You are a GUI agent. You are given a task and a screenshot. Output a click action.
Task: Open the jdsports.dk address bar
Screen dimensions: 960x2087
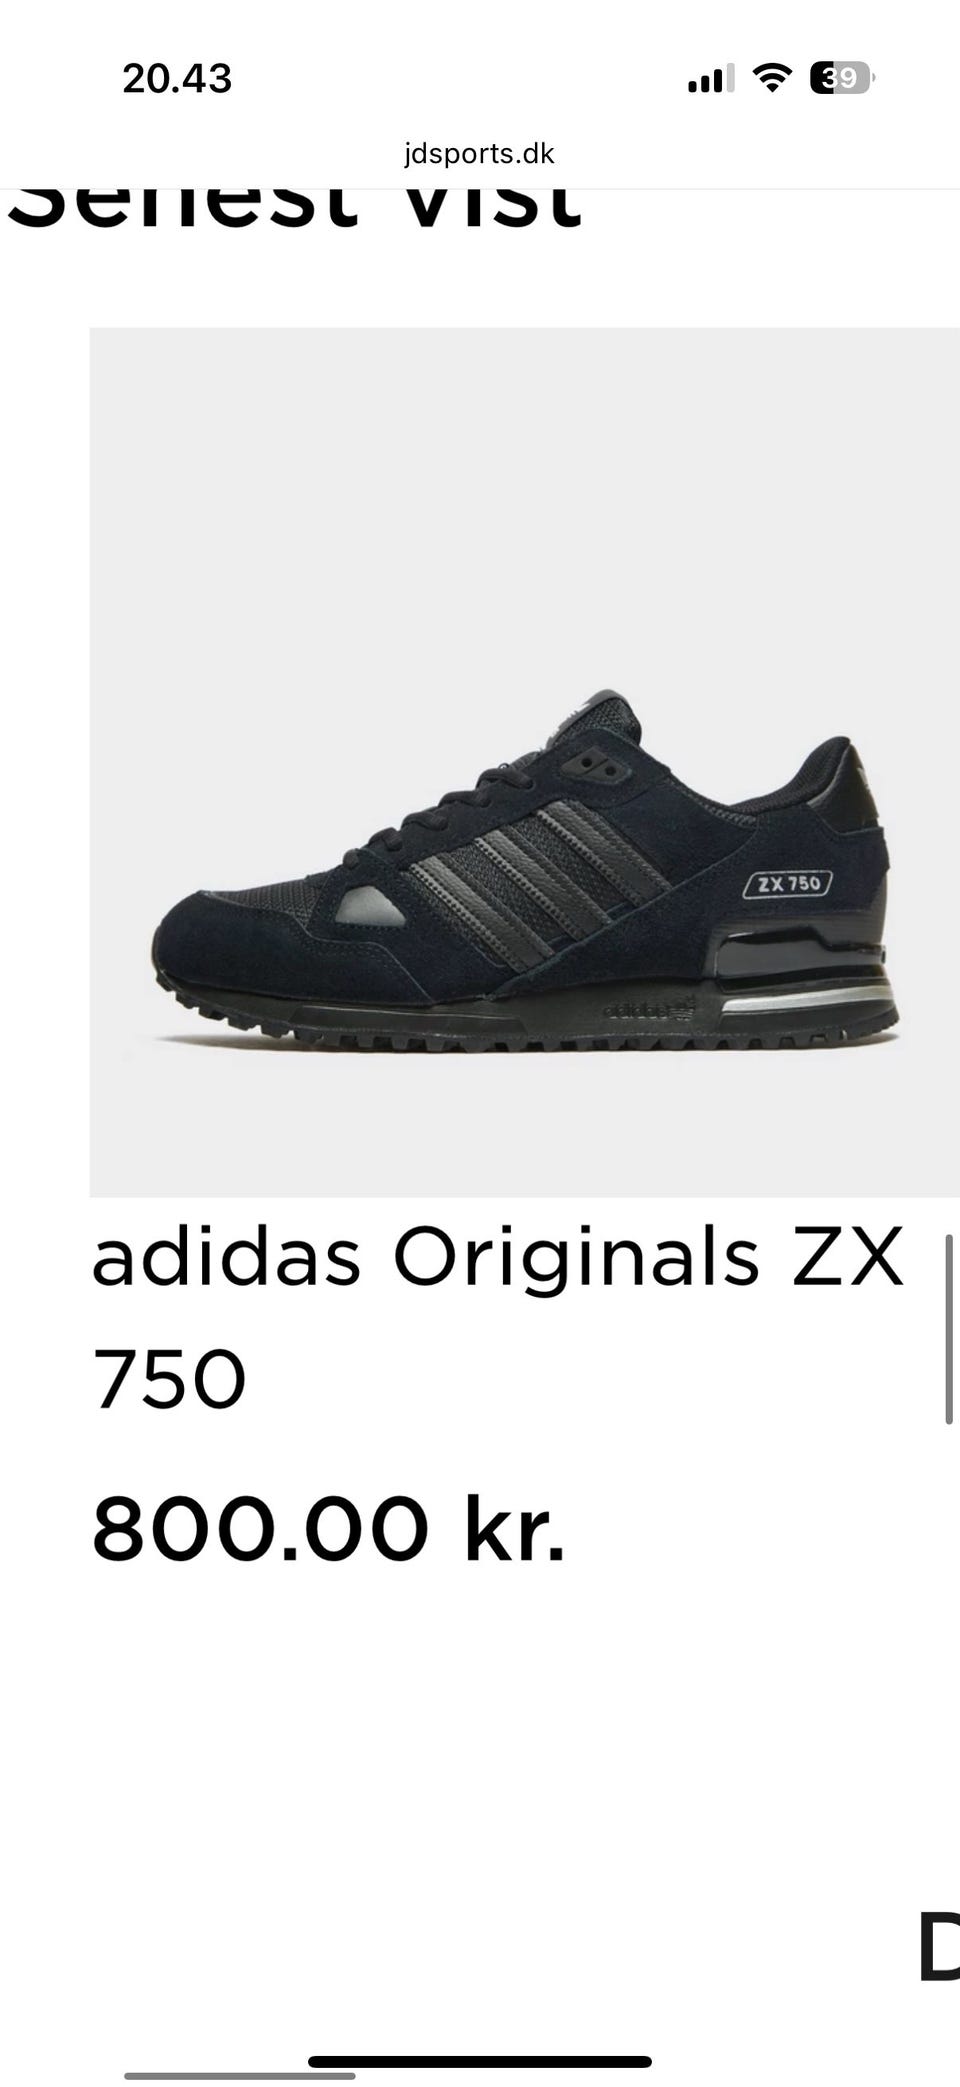click(479, 154)
